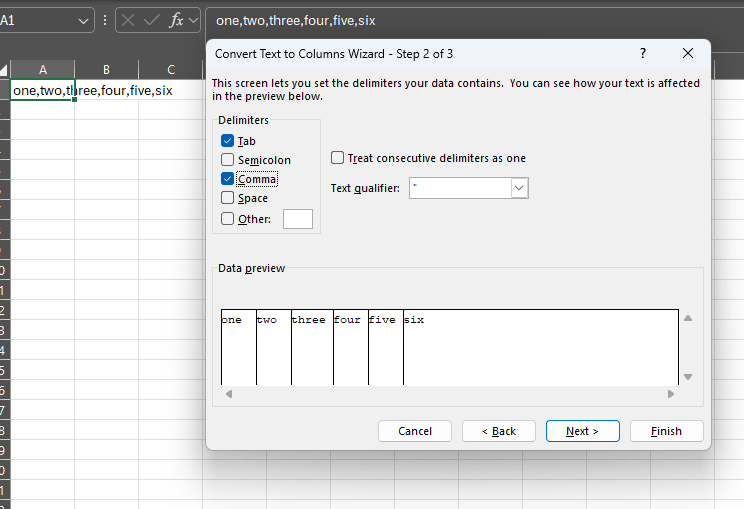Viewport: 744px width, 509px height.
Task: Click the data preview scroll left arrow
Action: click(x=229, y=394)
